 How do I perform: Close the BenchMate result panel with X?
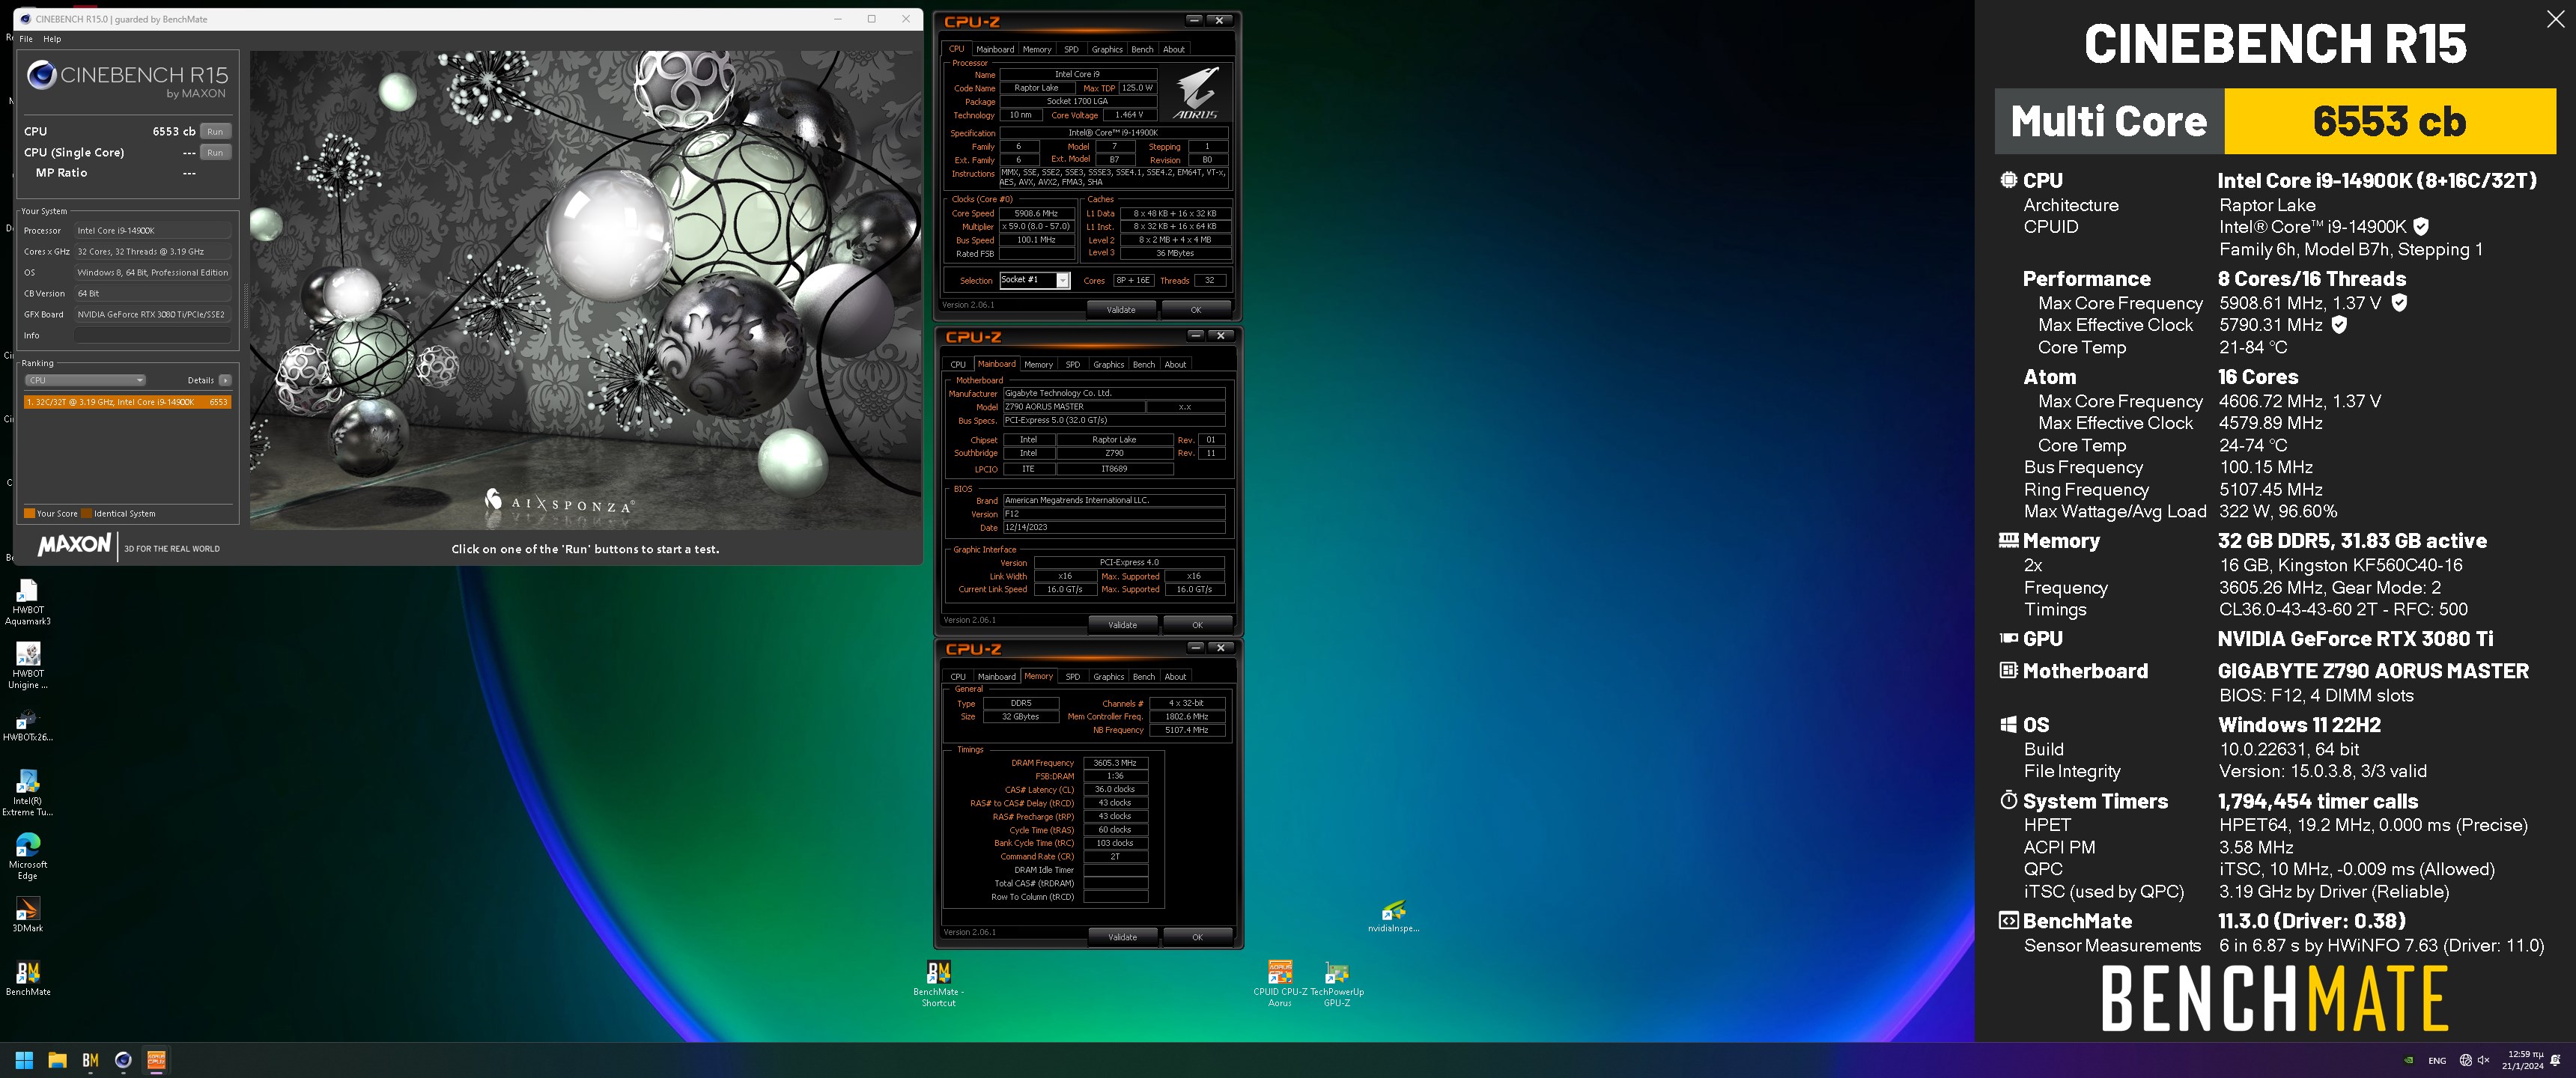point(2555,19)
